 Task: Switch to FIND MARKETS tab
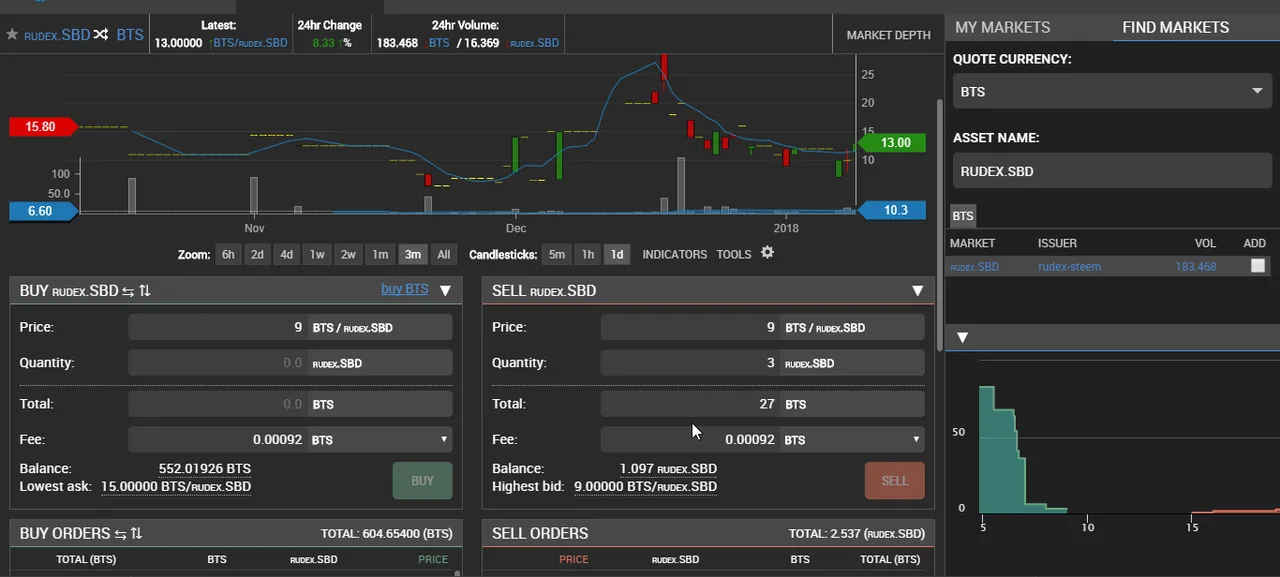(1175, 28)
